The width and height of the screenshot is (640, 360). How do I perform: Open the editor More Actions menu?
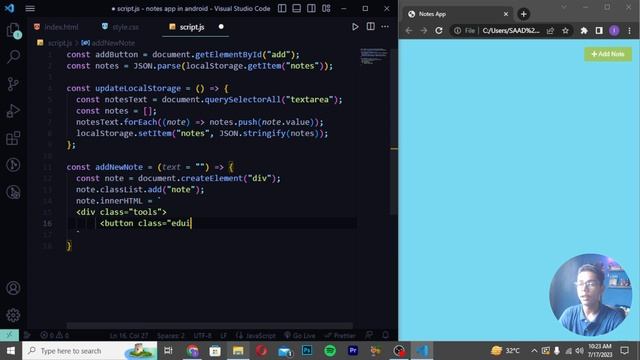tap(385, 27)
